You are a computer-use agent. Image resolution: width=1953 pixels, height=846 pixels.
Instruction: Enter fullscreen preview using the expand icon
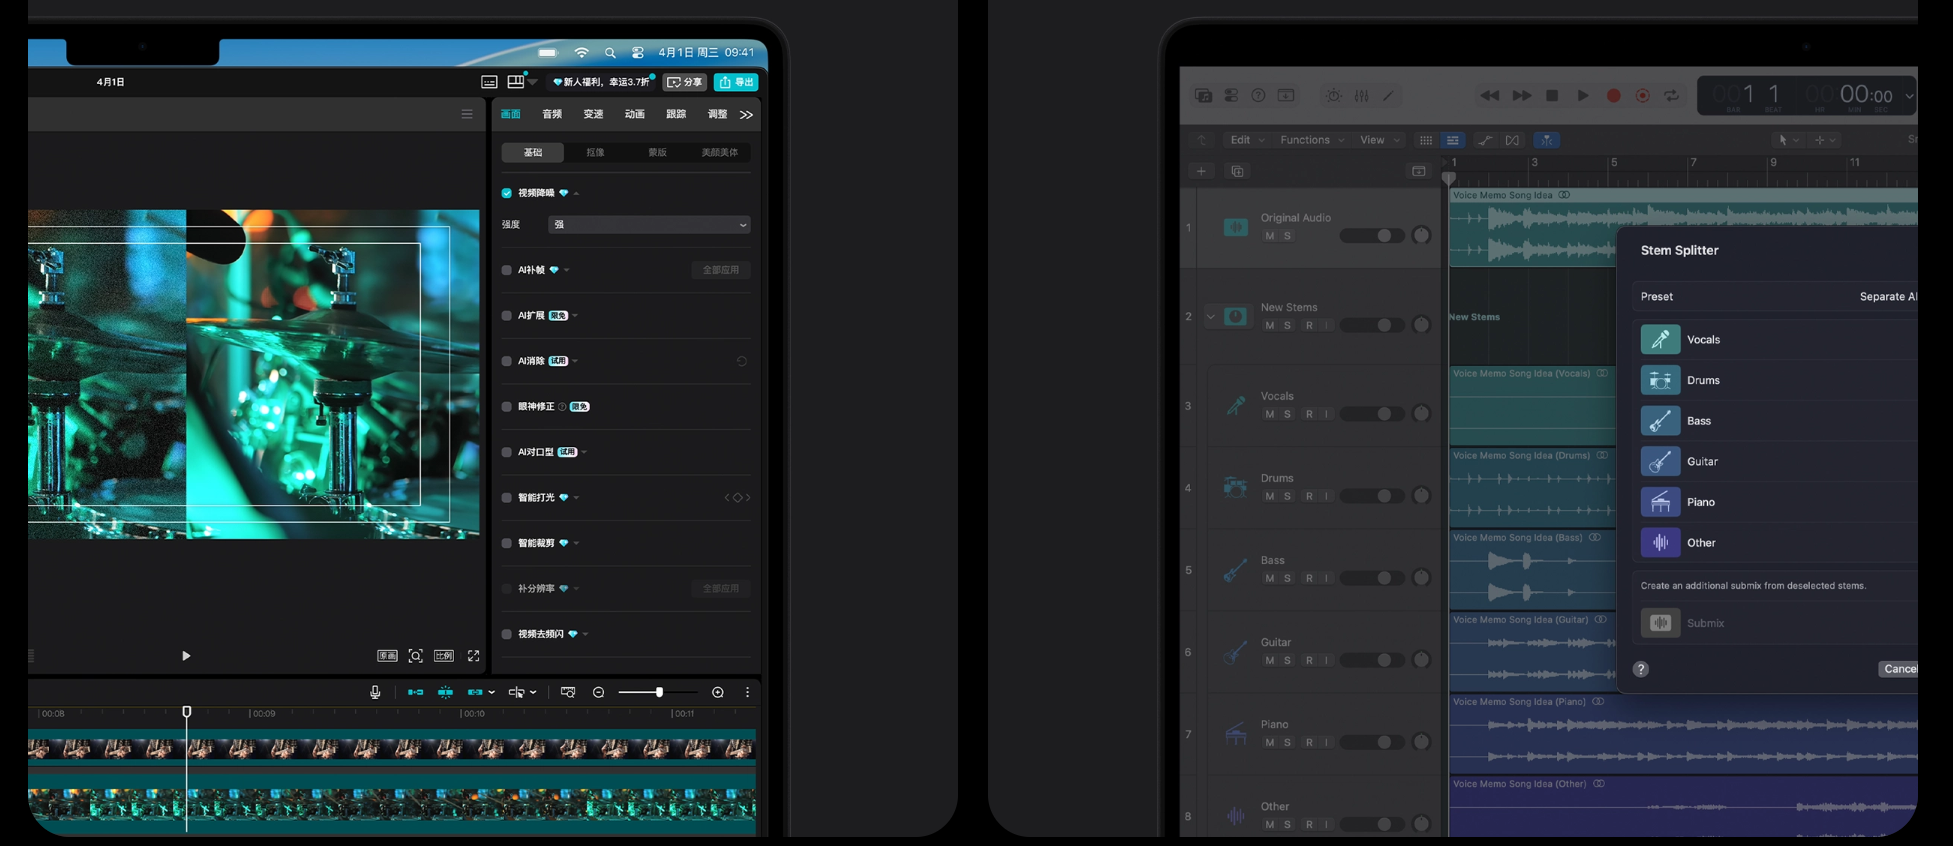(x=474, y=656)
